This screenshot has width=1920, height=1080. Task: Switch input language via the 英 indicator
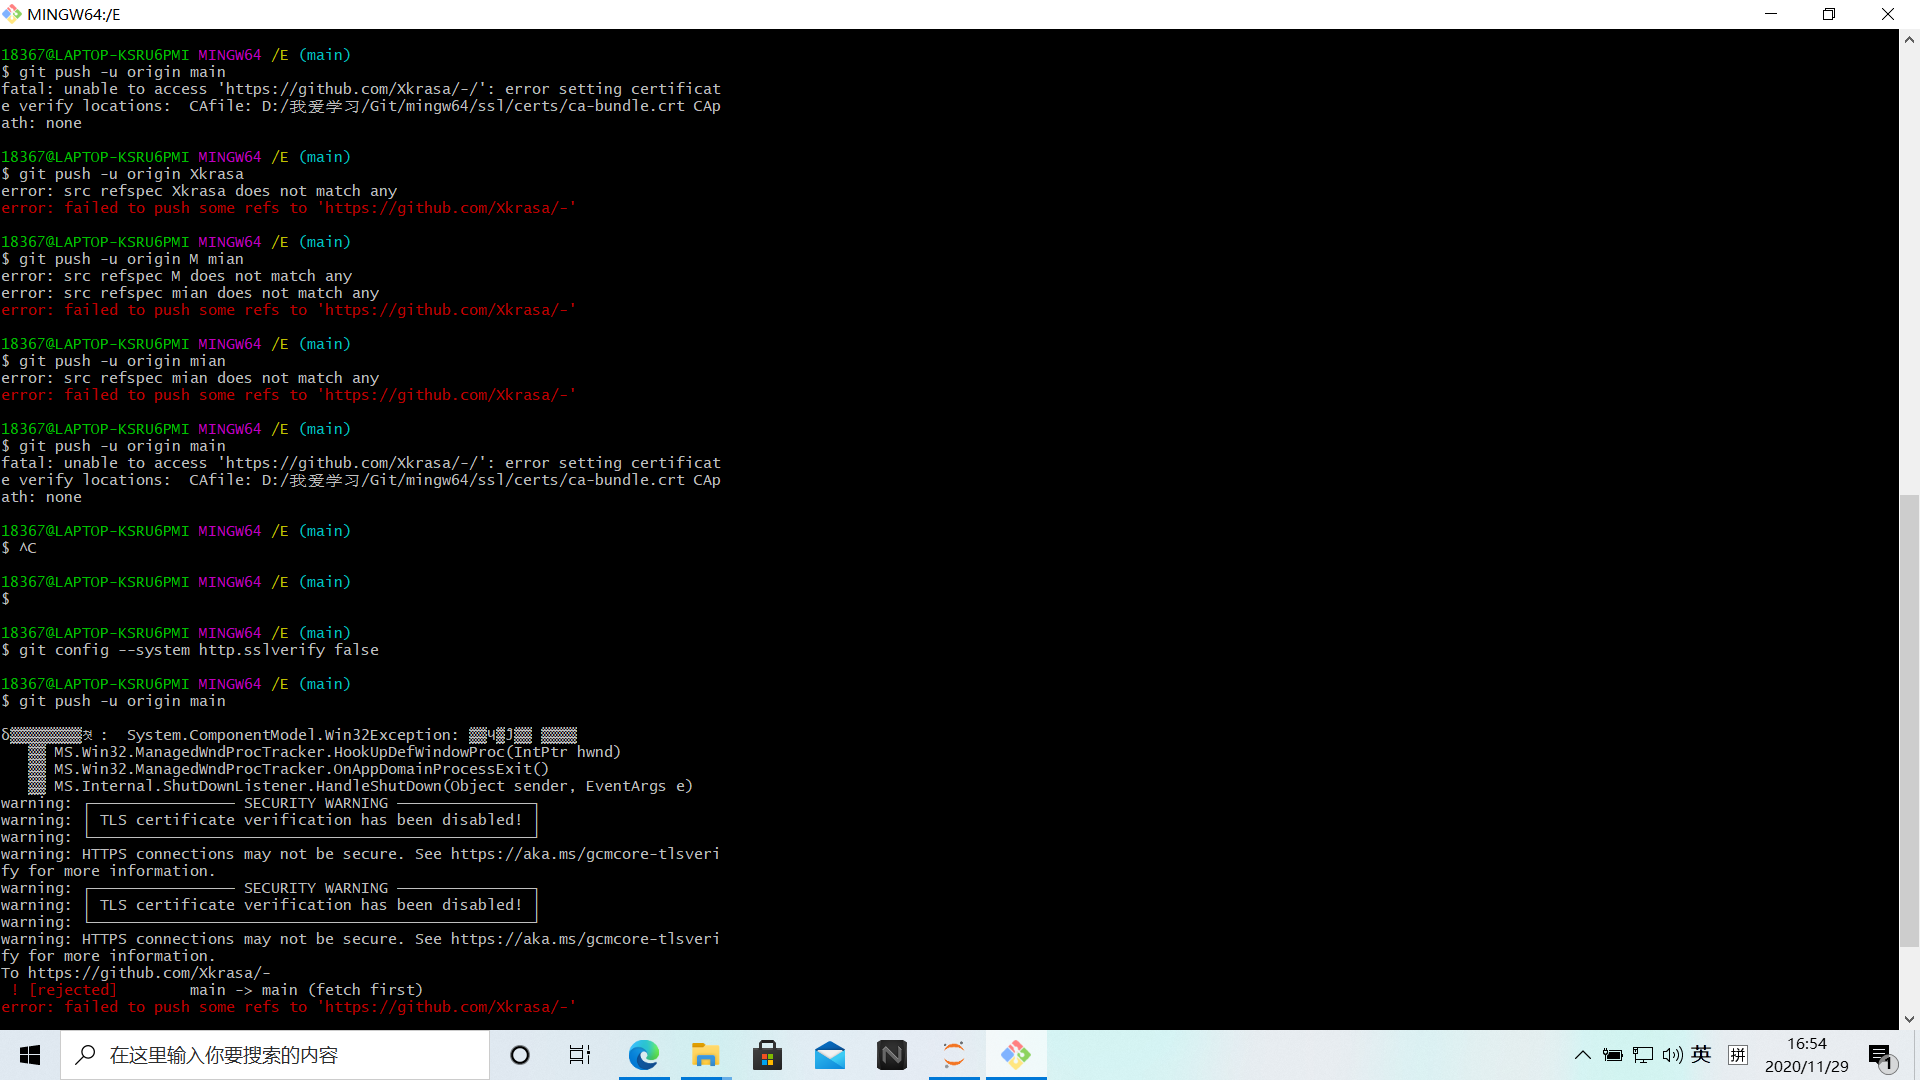(1703, 1054)
